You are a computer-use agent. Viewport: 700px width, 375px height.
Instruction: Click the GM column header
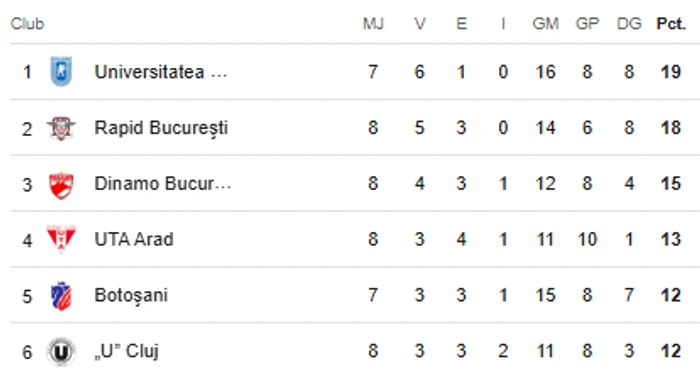coord(546,24)
